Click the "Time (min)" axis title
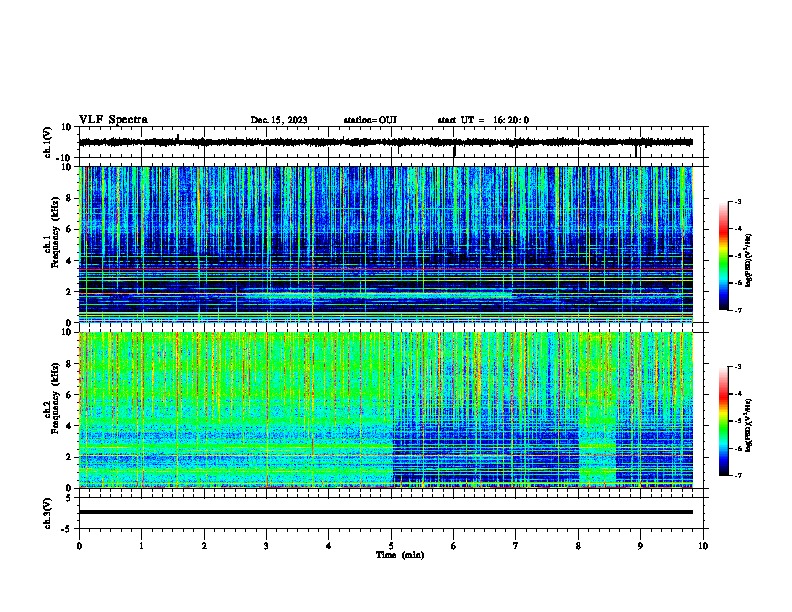 pos(400,555)
